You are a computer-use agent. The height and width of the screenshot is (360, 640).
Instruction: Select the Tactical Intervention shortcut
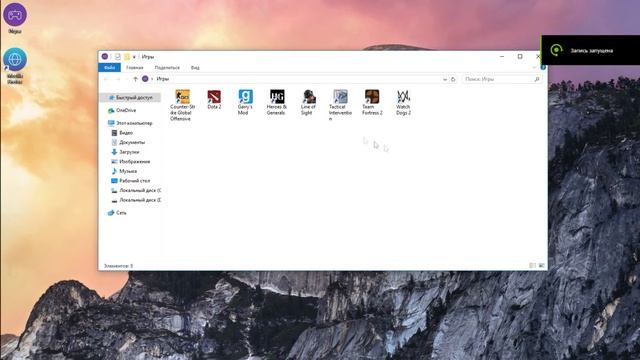click(340, 105)
